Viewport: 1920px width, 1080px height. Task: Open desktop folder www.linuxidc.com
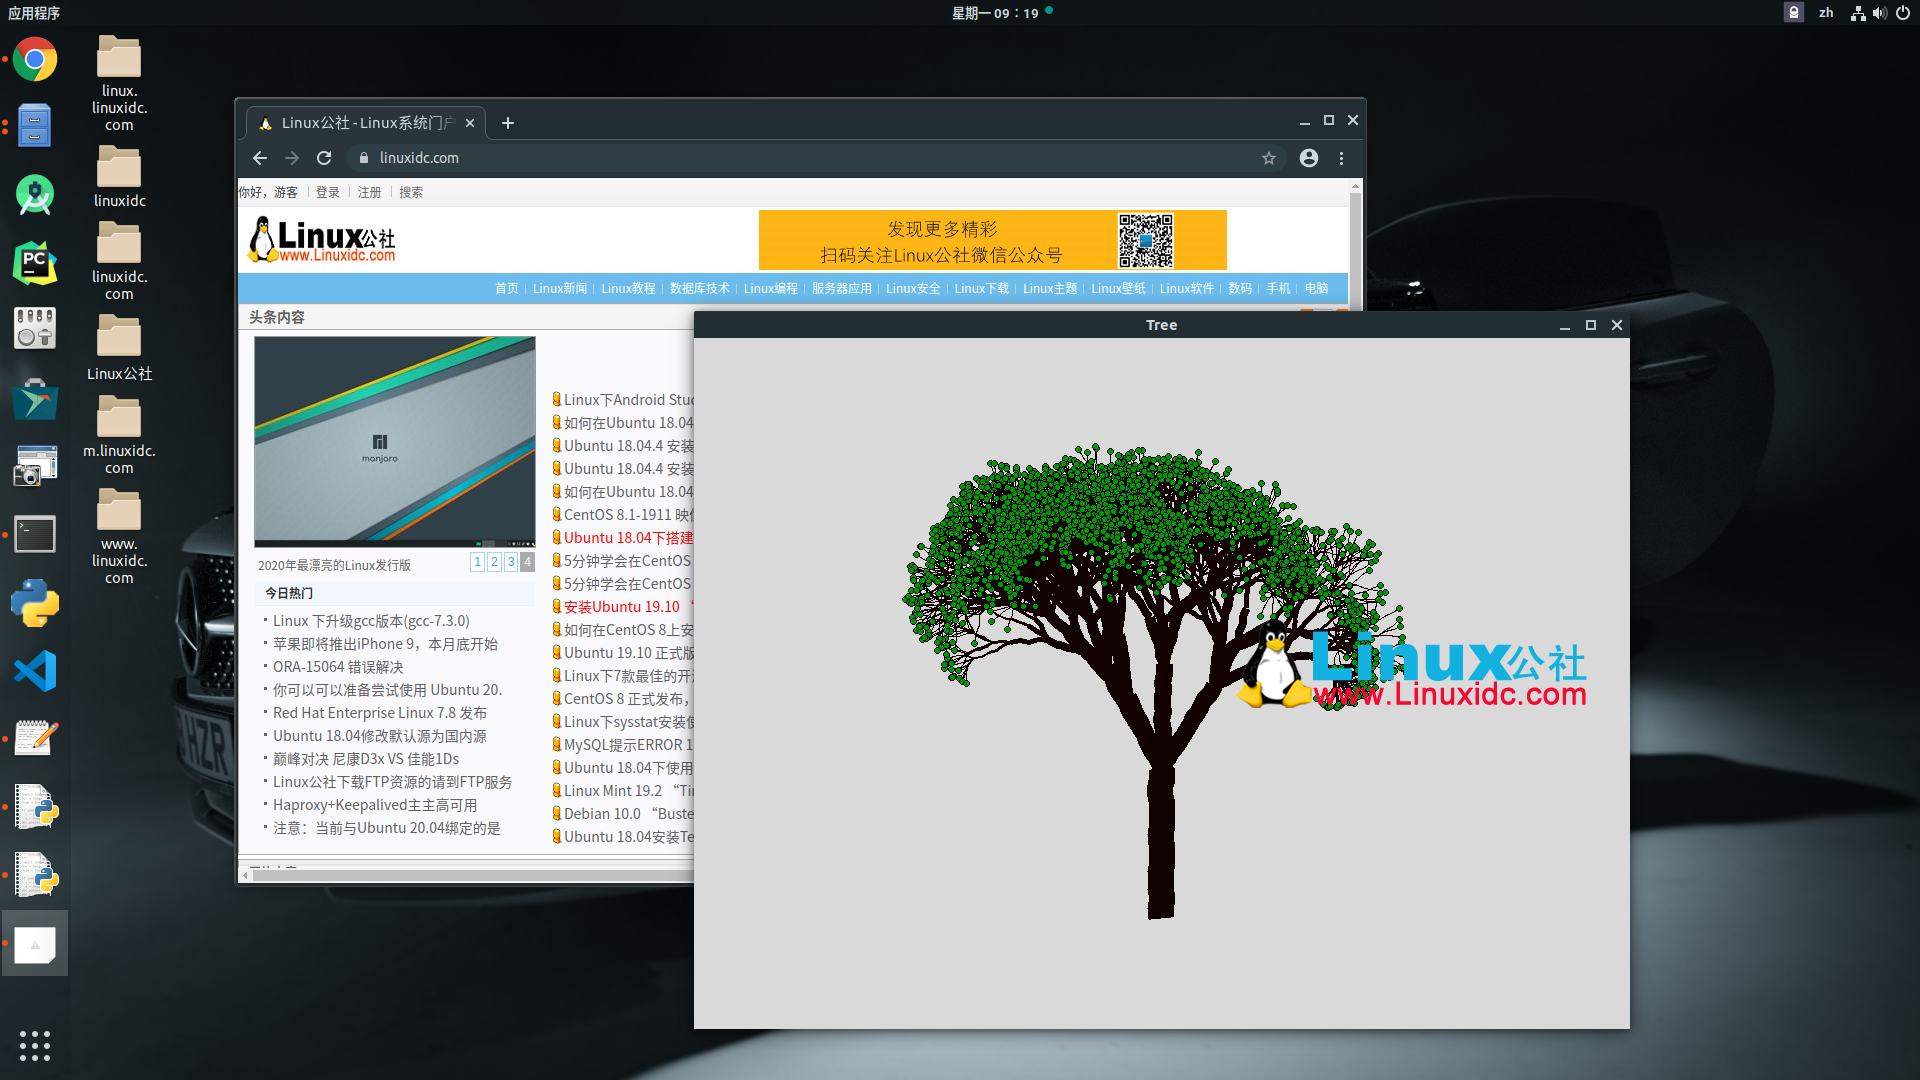click(x=119, y=537)
